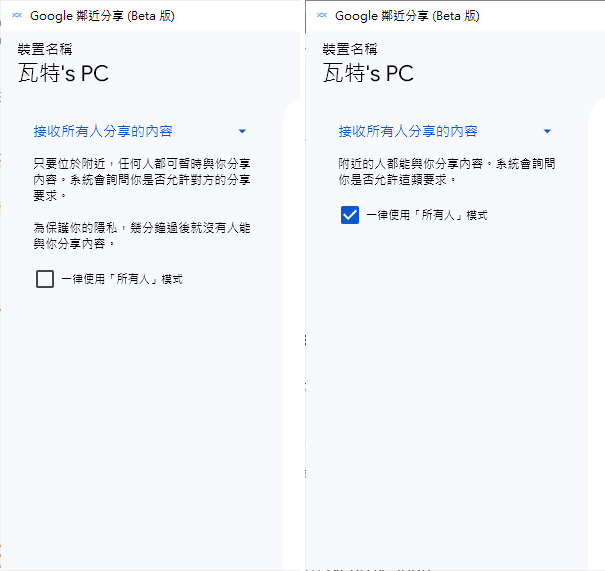Click the 接收所有人分享的內容 label in left window
The width and height of the screenshot is (605, 571).
click(103, 131)
